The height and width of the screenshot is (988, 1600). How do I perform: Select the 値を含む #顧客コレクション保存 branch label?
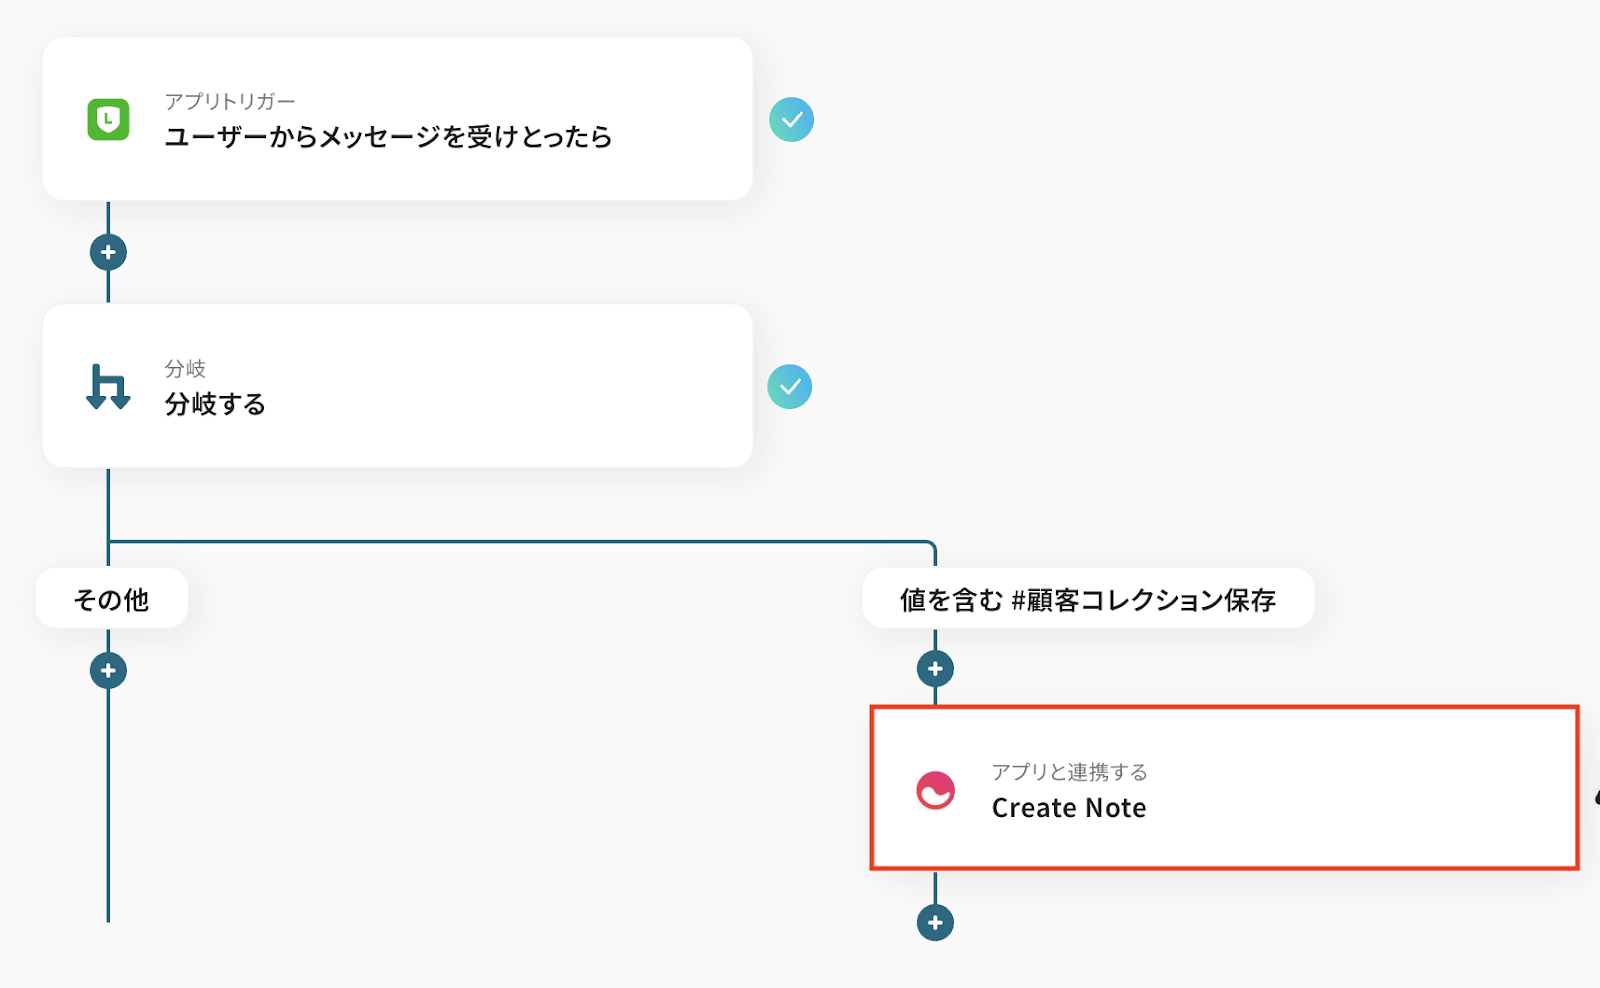coord(1087,599)
